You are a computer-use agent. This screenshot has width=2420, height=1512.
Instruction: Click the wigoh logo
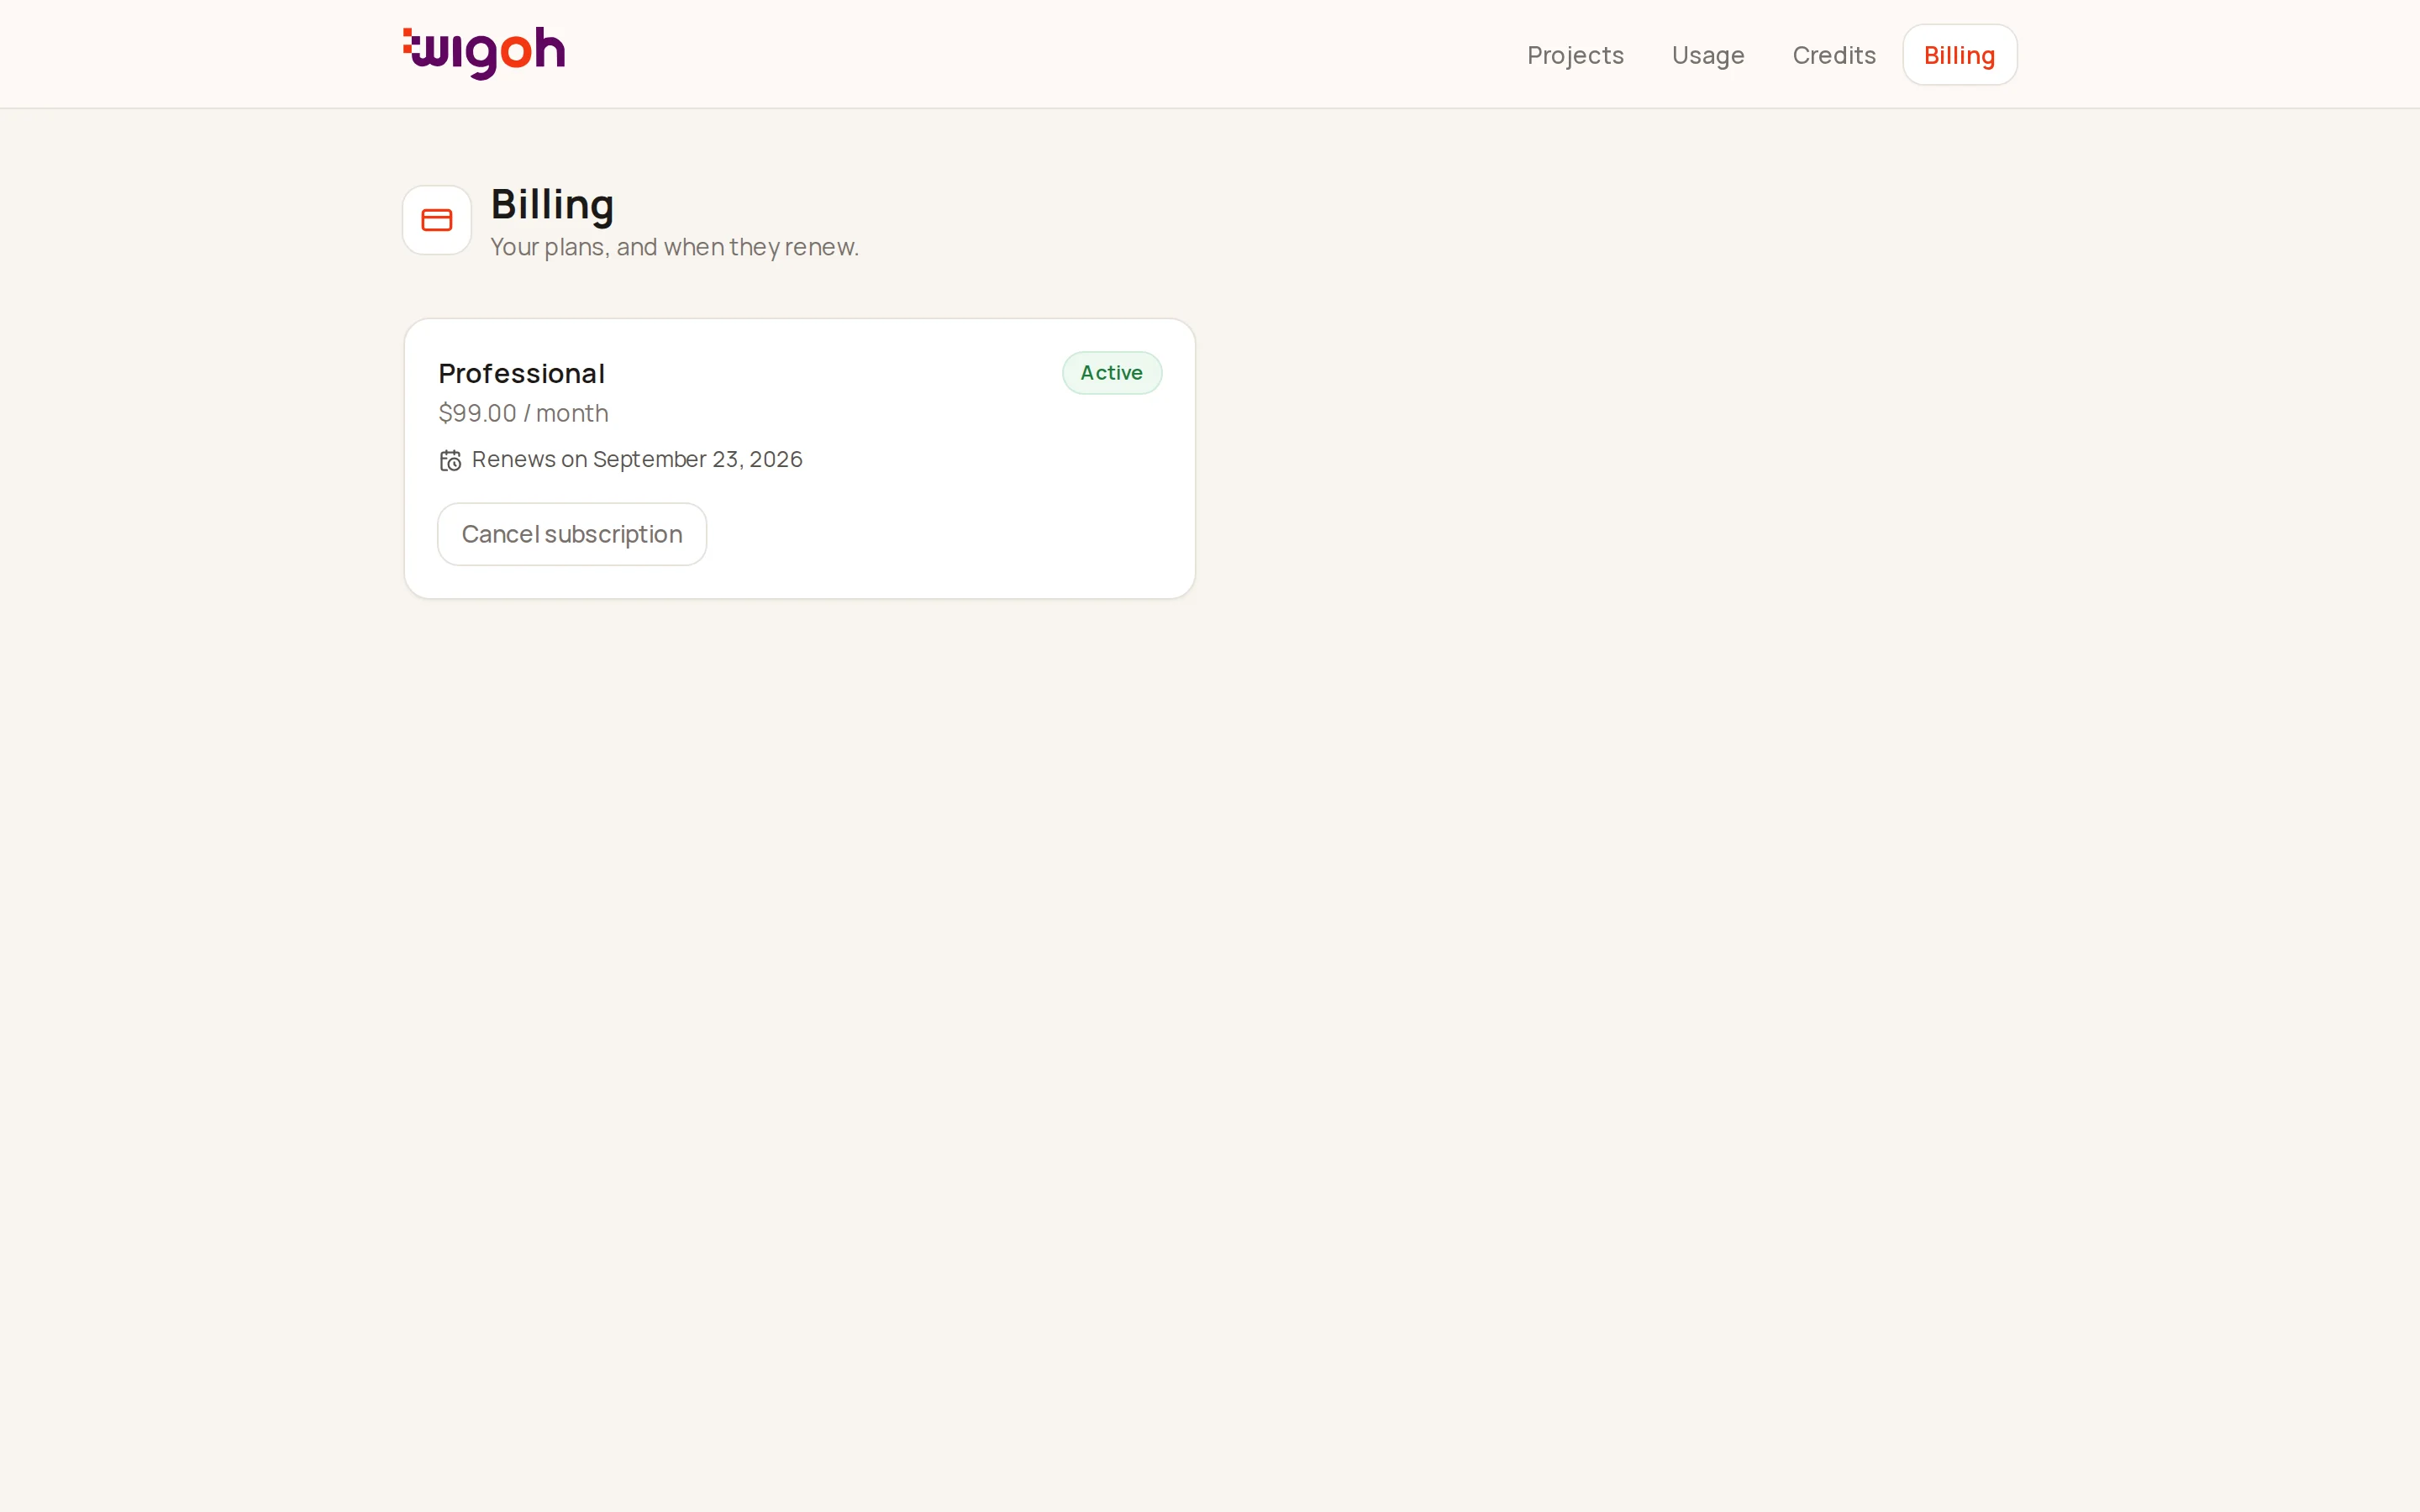click(484, 53)
